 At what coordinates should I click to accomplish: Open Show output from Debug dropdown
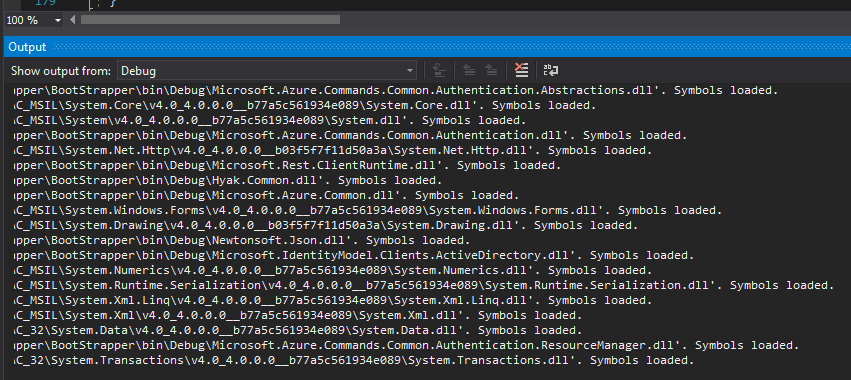[266, 71]
